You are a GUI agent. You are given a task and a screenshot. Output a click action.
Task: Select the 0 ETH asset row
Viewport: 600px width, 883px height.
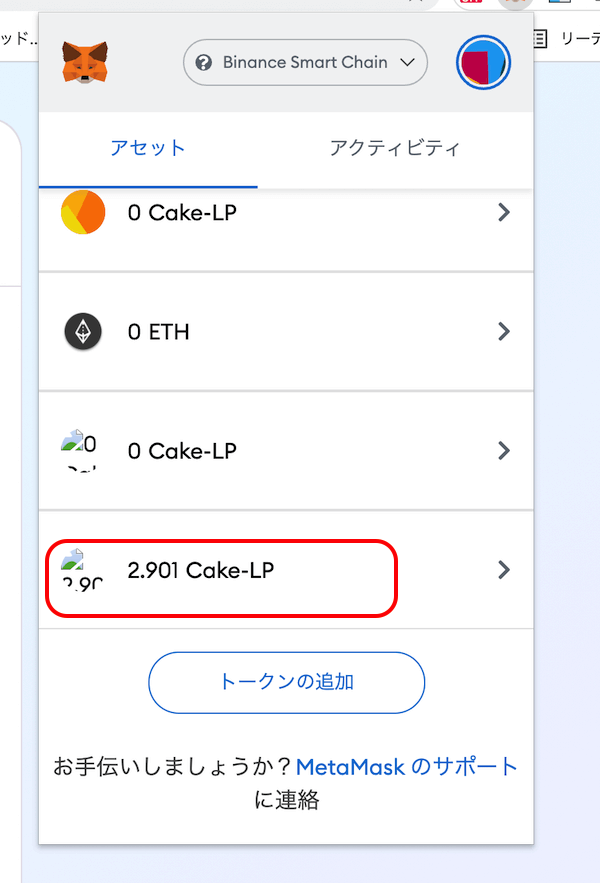tap(286, 332)
